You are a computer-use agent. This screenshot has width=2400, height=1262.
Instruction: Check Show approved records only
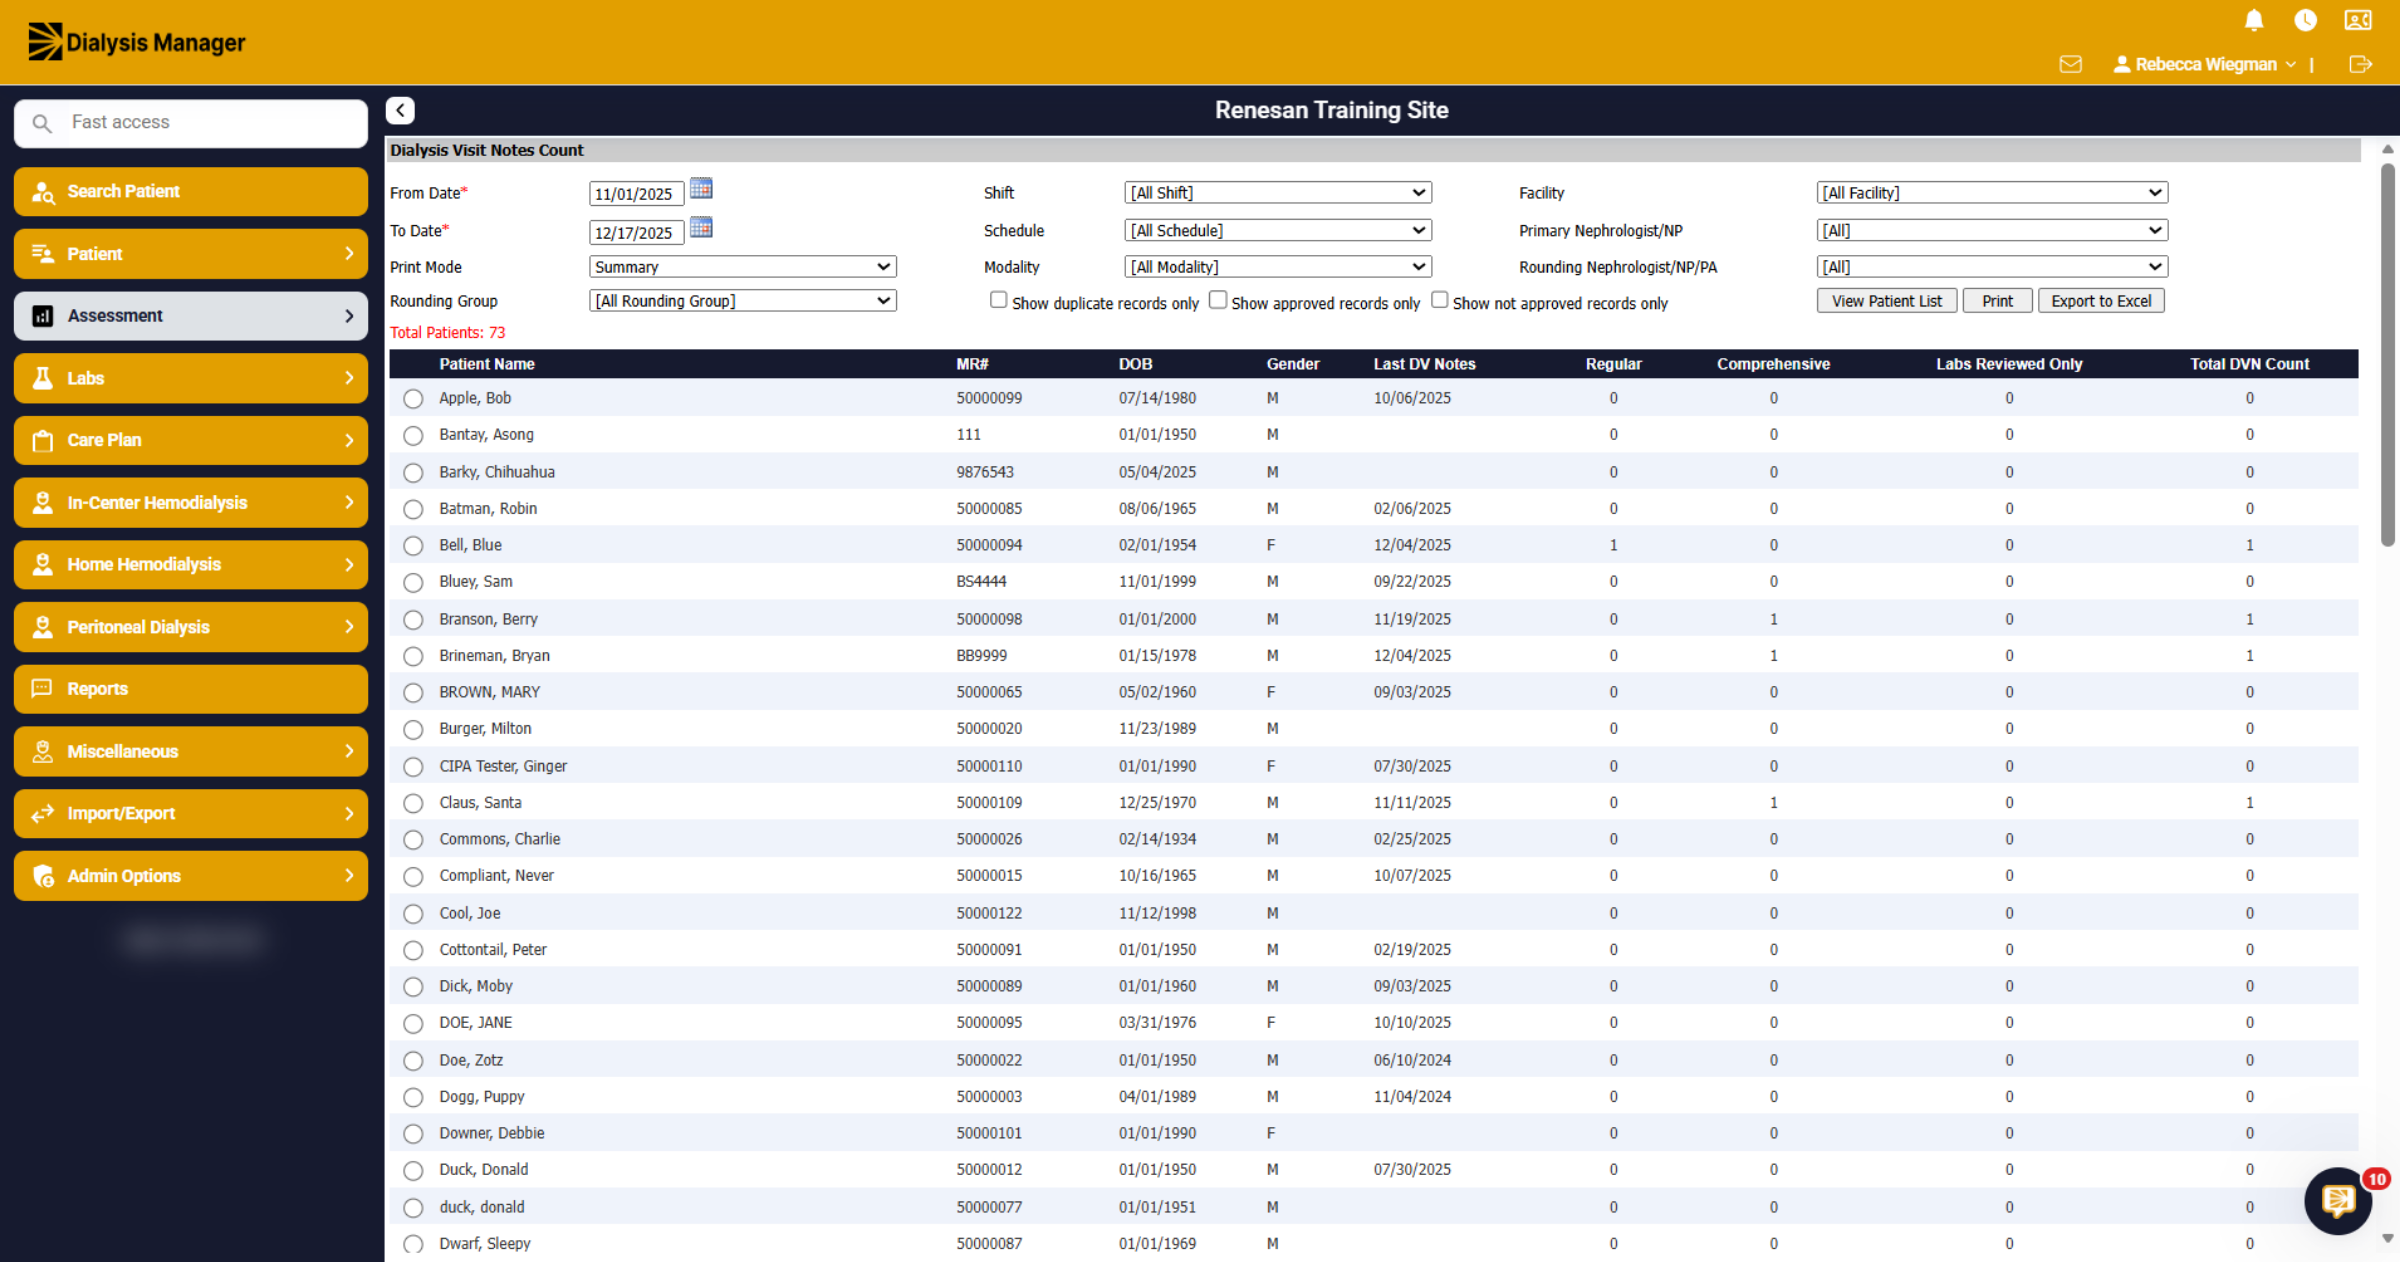point(1218,300)
